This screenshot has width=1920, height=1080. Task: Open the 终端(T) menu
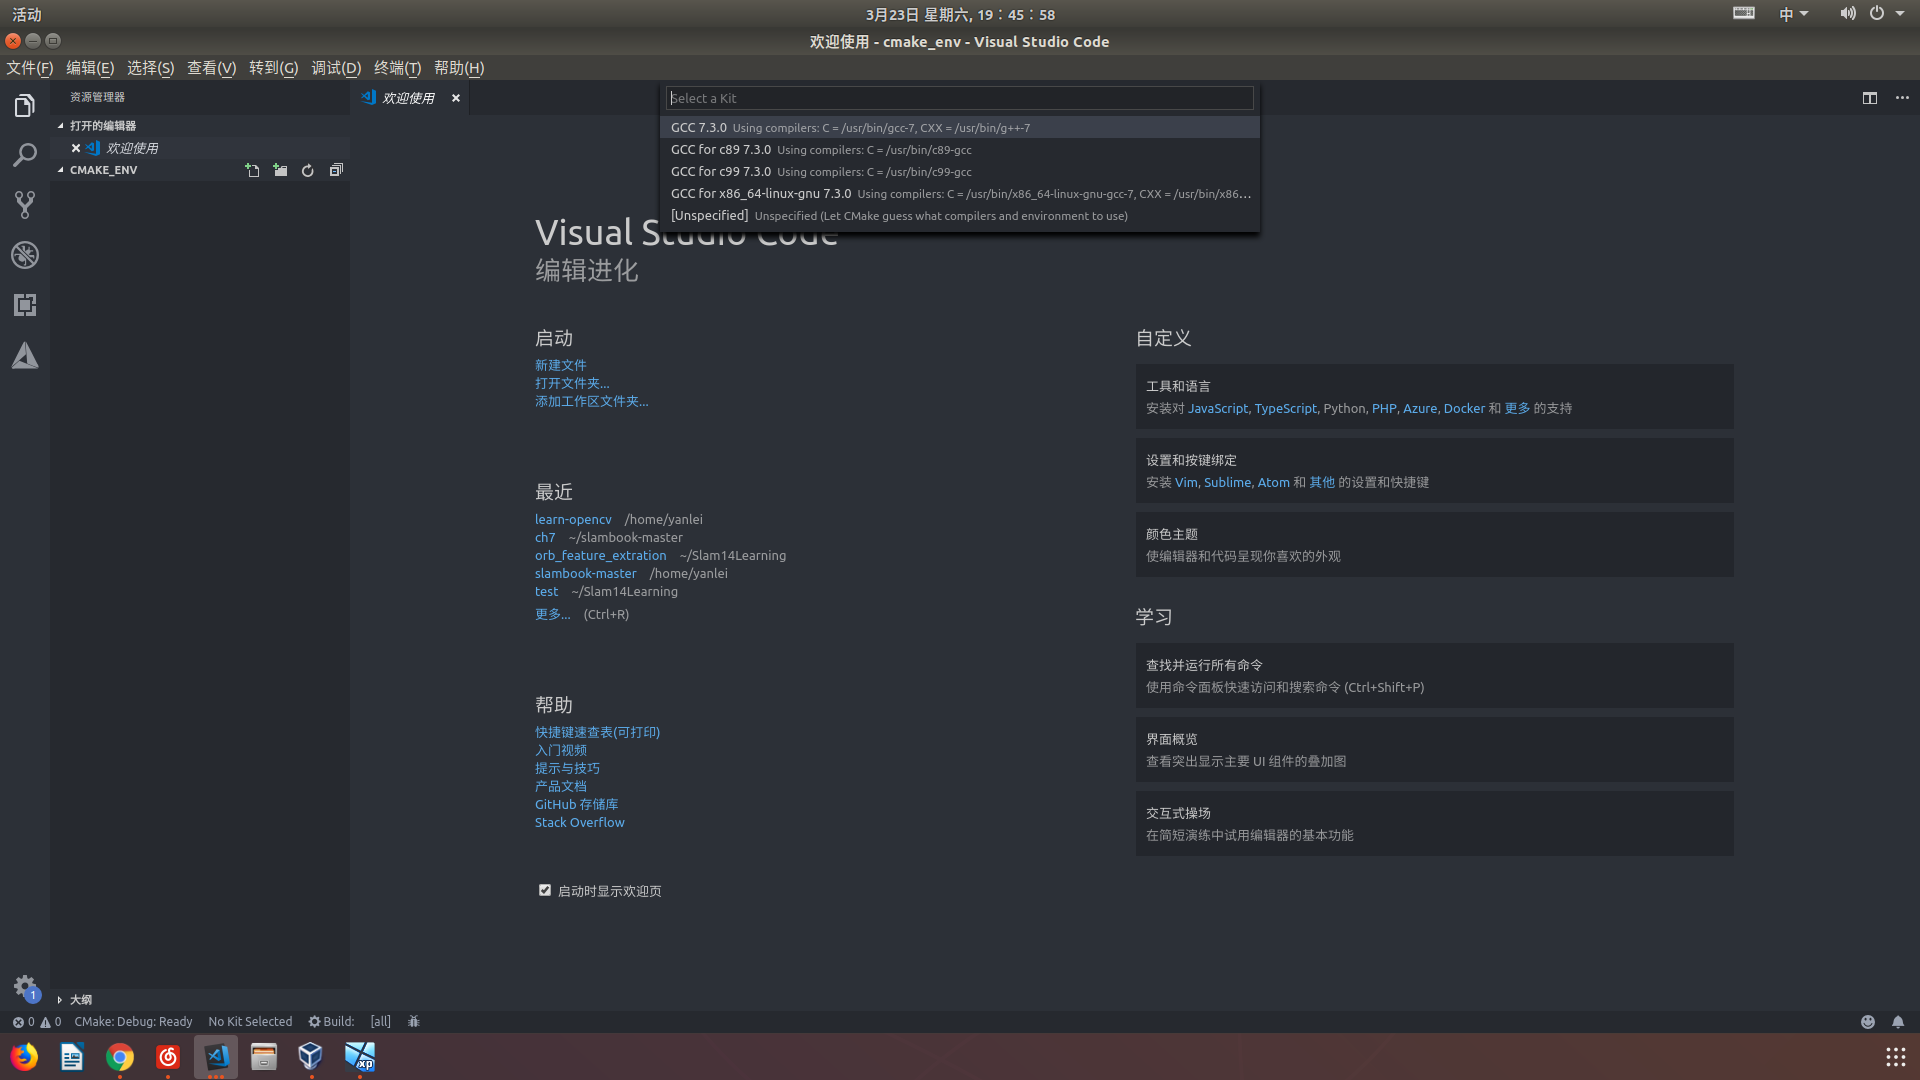tap(397, 68)
